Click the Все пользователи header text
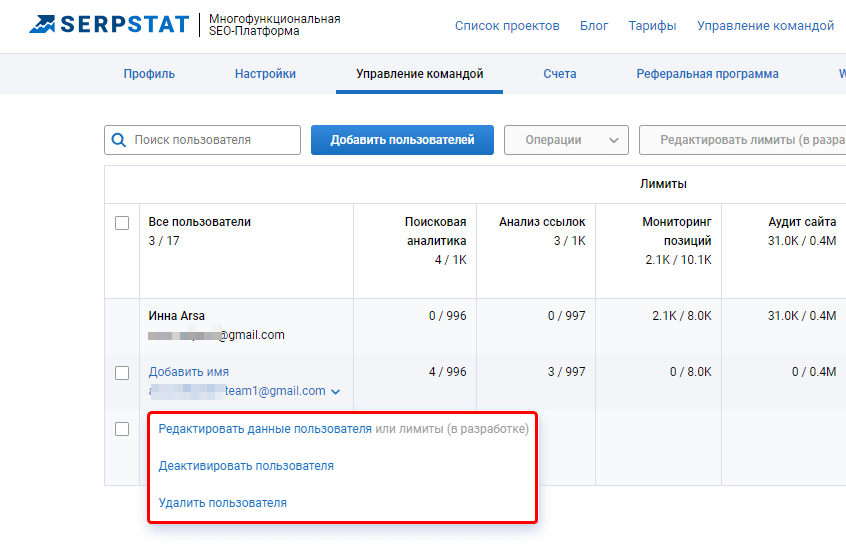This screenshot has width=846, height=560. (200, 222)
